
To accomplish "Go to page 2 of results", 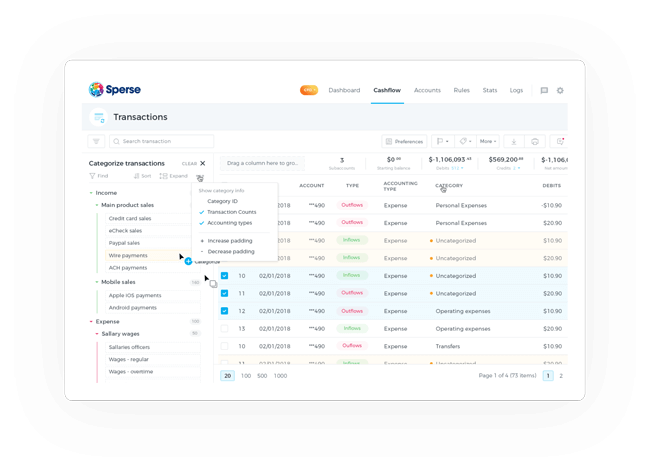I will (x=561, y=376).
